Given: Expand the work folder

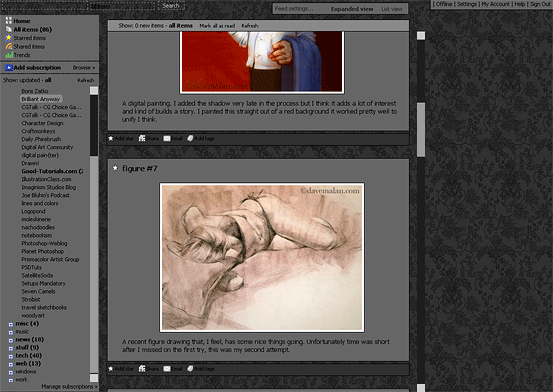Looking at the screenshot, I should tap(11, 380).
